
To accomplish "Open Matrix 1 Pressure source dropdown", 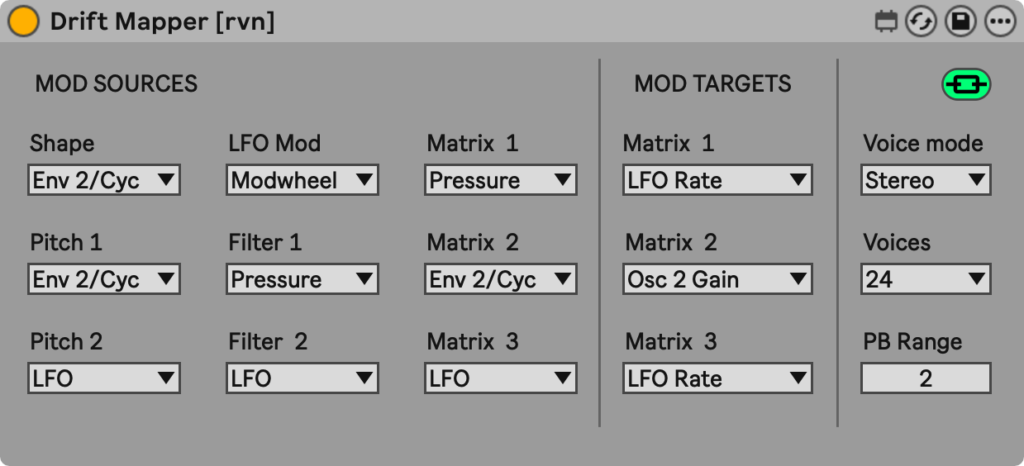I will (x=500, y=181).
